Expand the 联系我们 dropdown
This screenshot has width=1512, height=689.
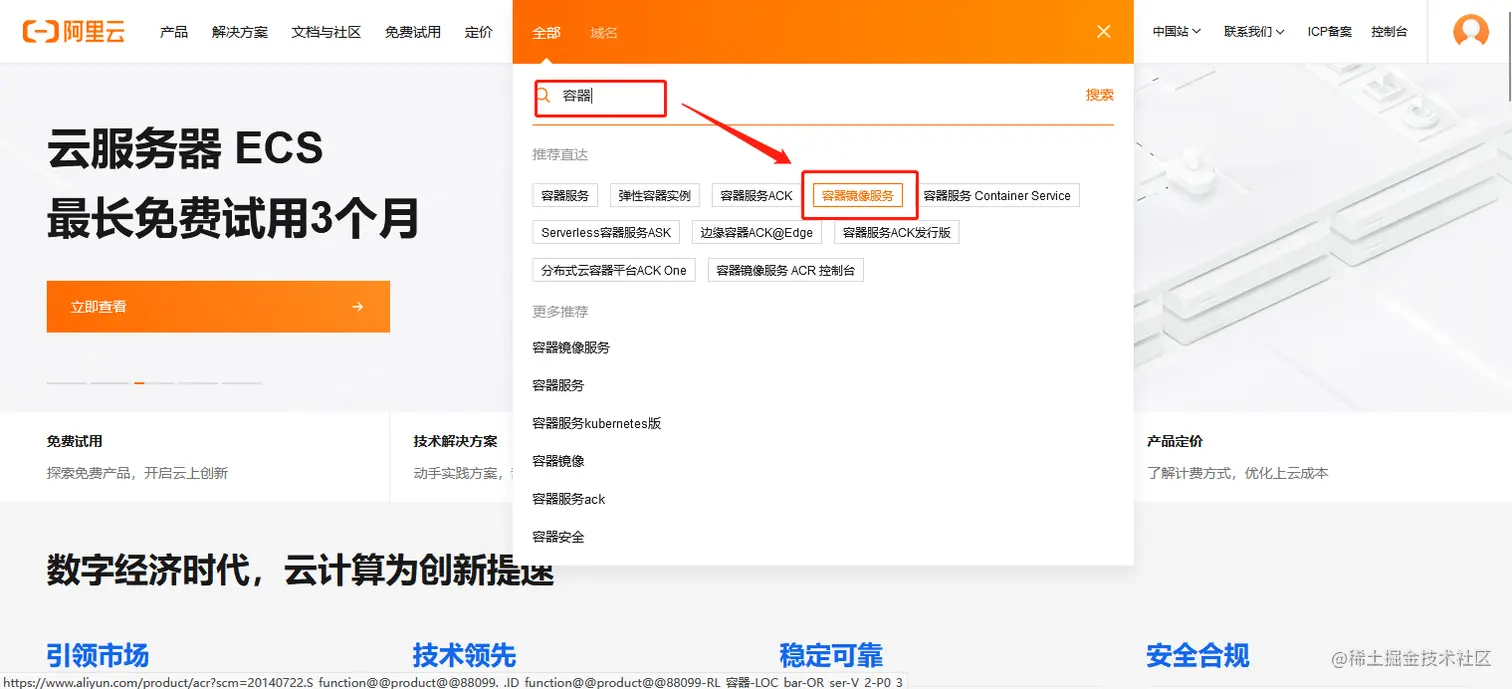[1254, 32]
